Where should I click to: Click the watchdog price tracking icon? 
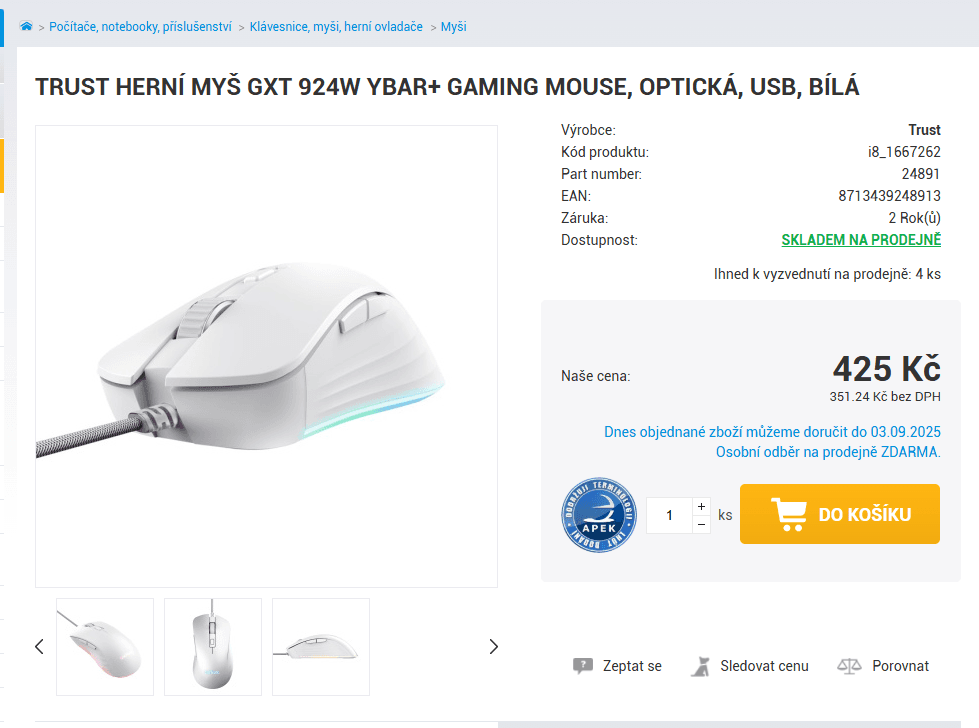coord(701,666)
